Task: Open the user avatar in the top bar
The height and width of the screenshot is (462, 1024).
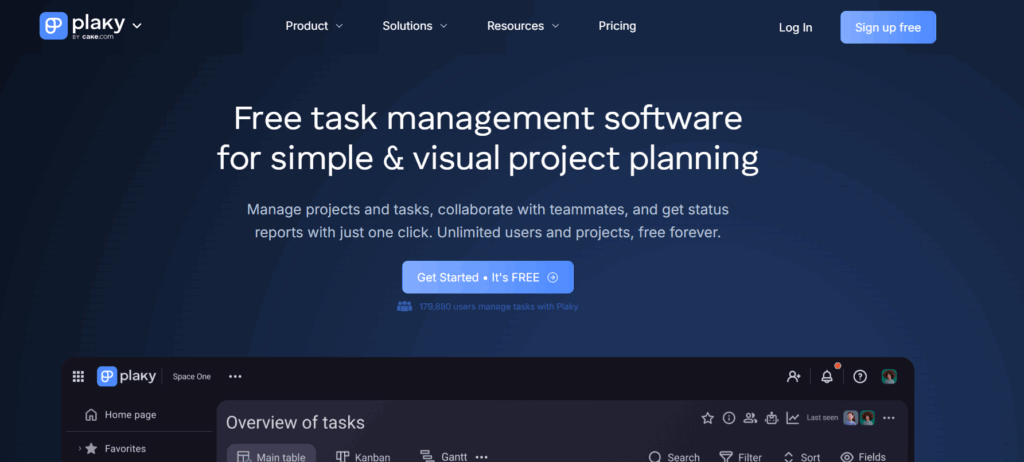Action: click(x=889, y=376)
